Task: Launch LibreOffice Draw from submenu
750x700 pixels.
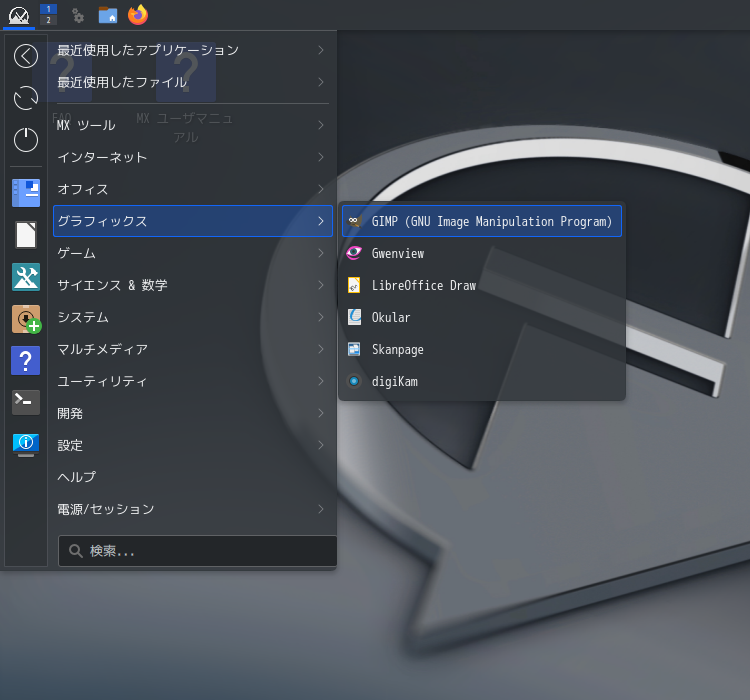Action: click(x=482, y=285)
